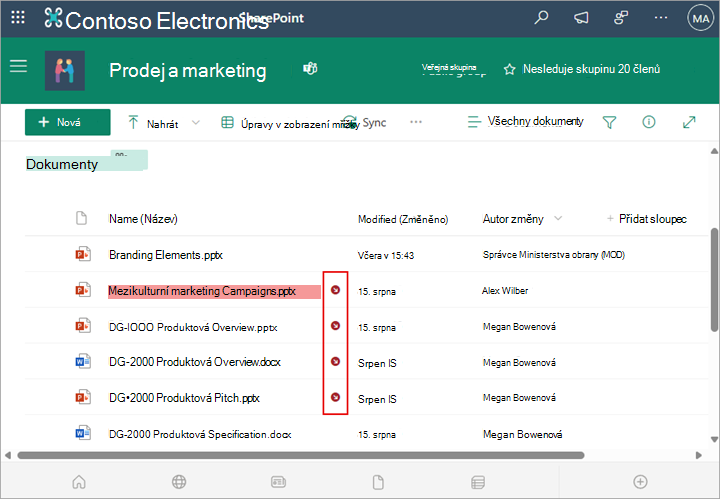Click the file type column header icon
The height and width of the screenshot is (499, 720).
[81, 218]
